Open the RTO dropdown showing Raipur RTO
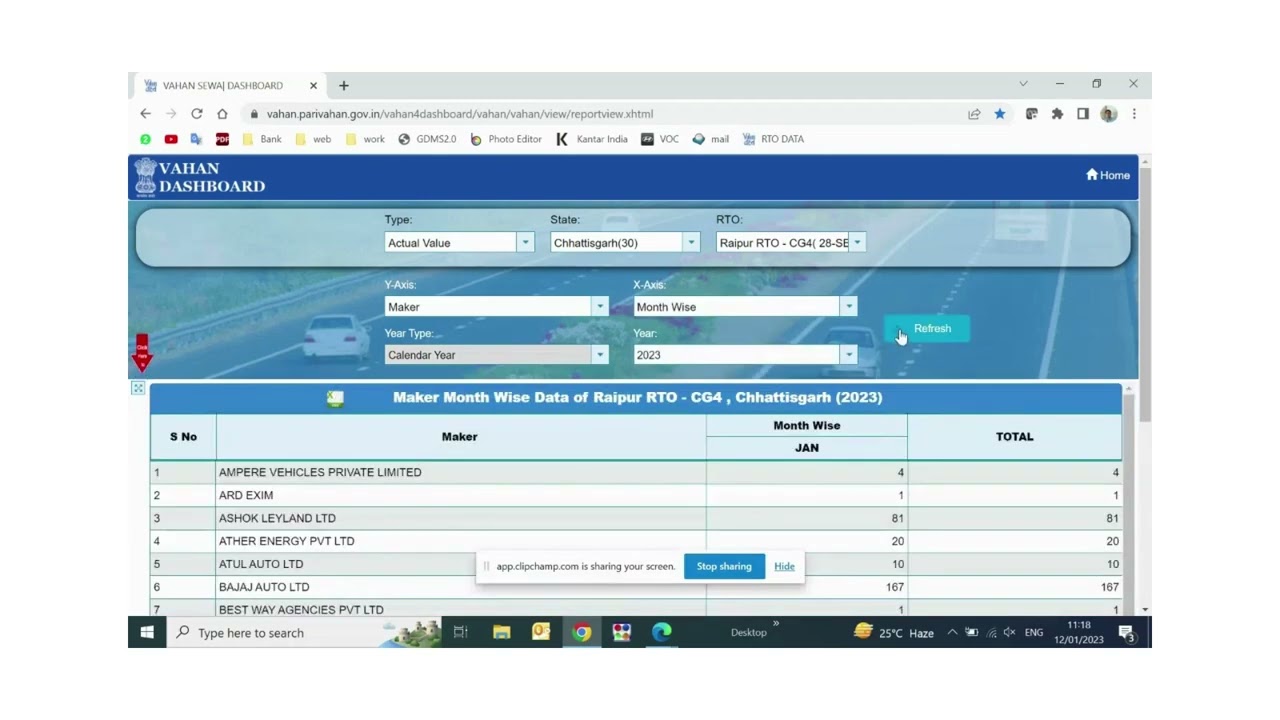 click(791, 243)
